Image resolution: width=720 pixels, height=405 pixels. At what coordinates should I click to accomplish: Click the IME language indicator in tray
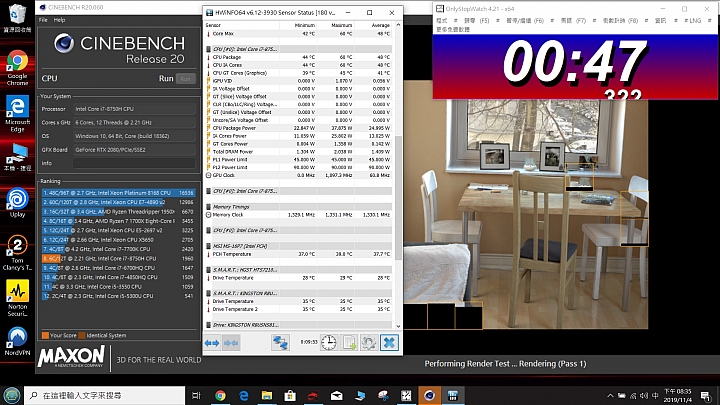655,395
